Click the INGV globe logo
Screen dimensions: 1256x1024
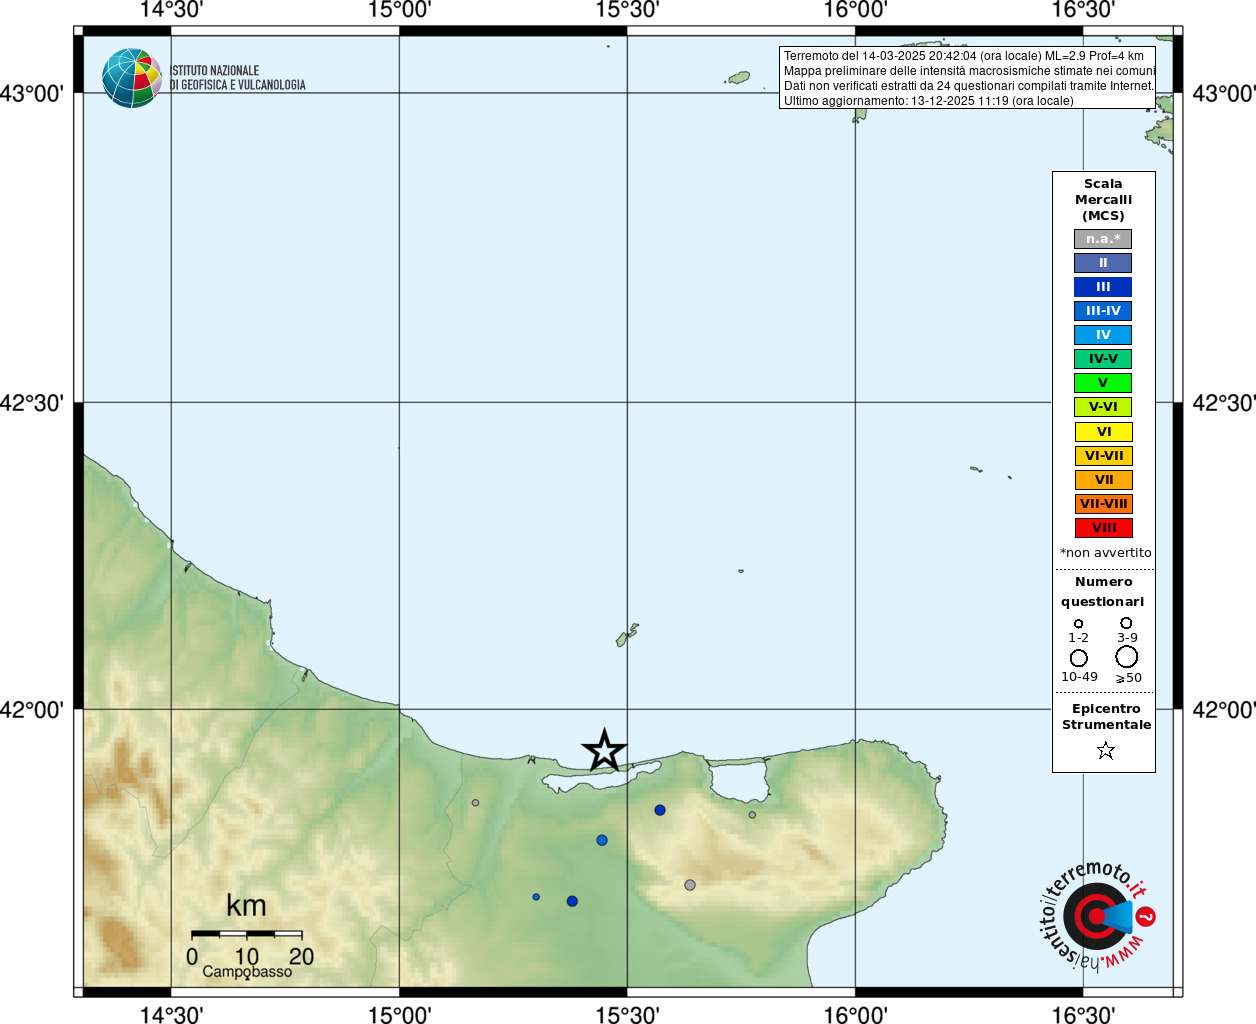132,78
